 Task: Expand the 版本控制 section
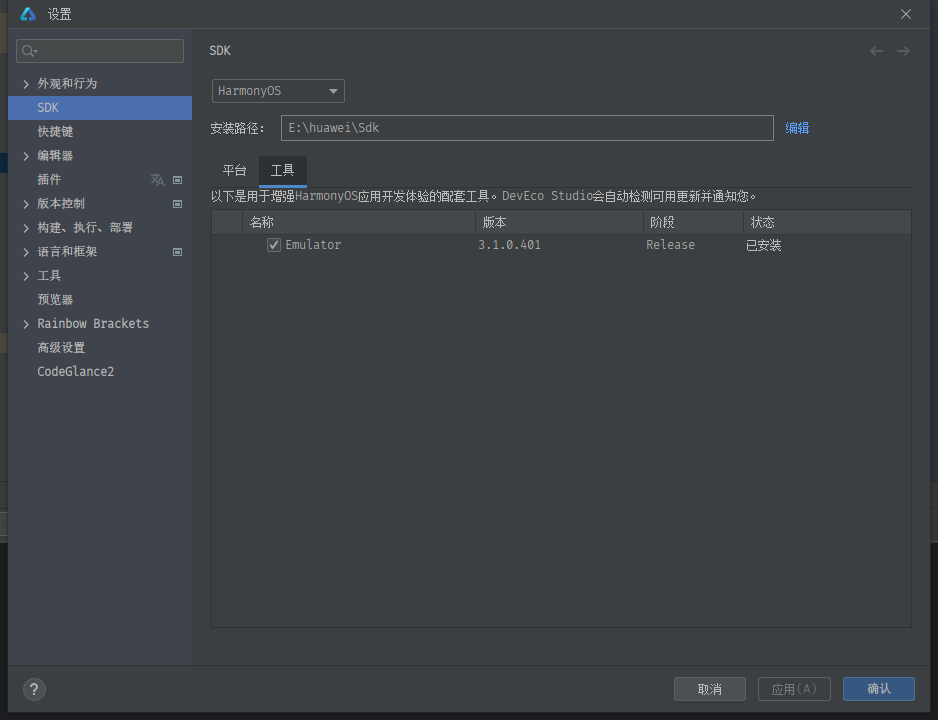point(26,204)
